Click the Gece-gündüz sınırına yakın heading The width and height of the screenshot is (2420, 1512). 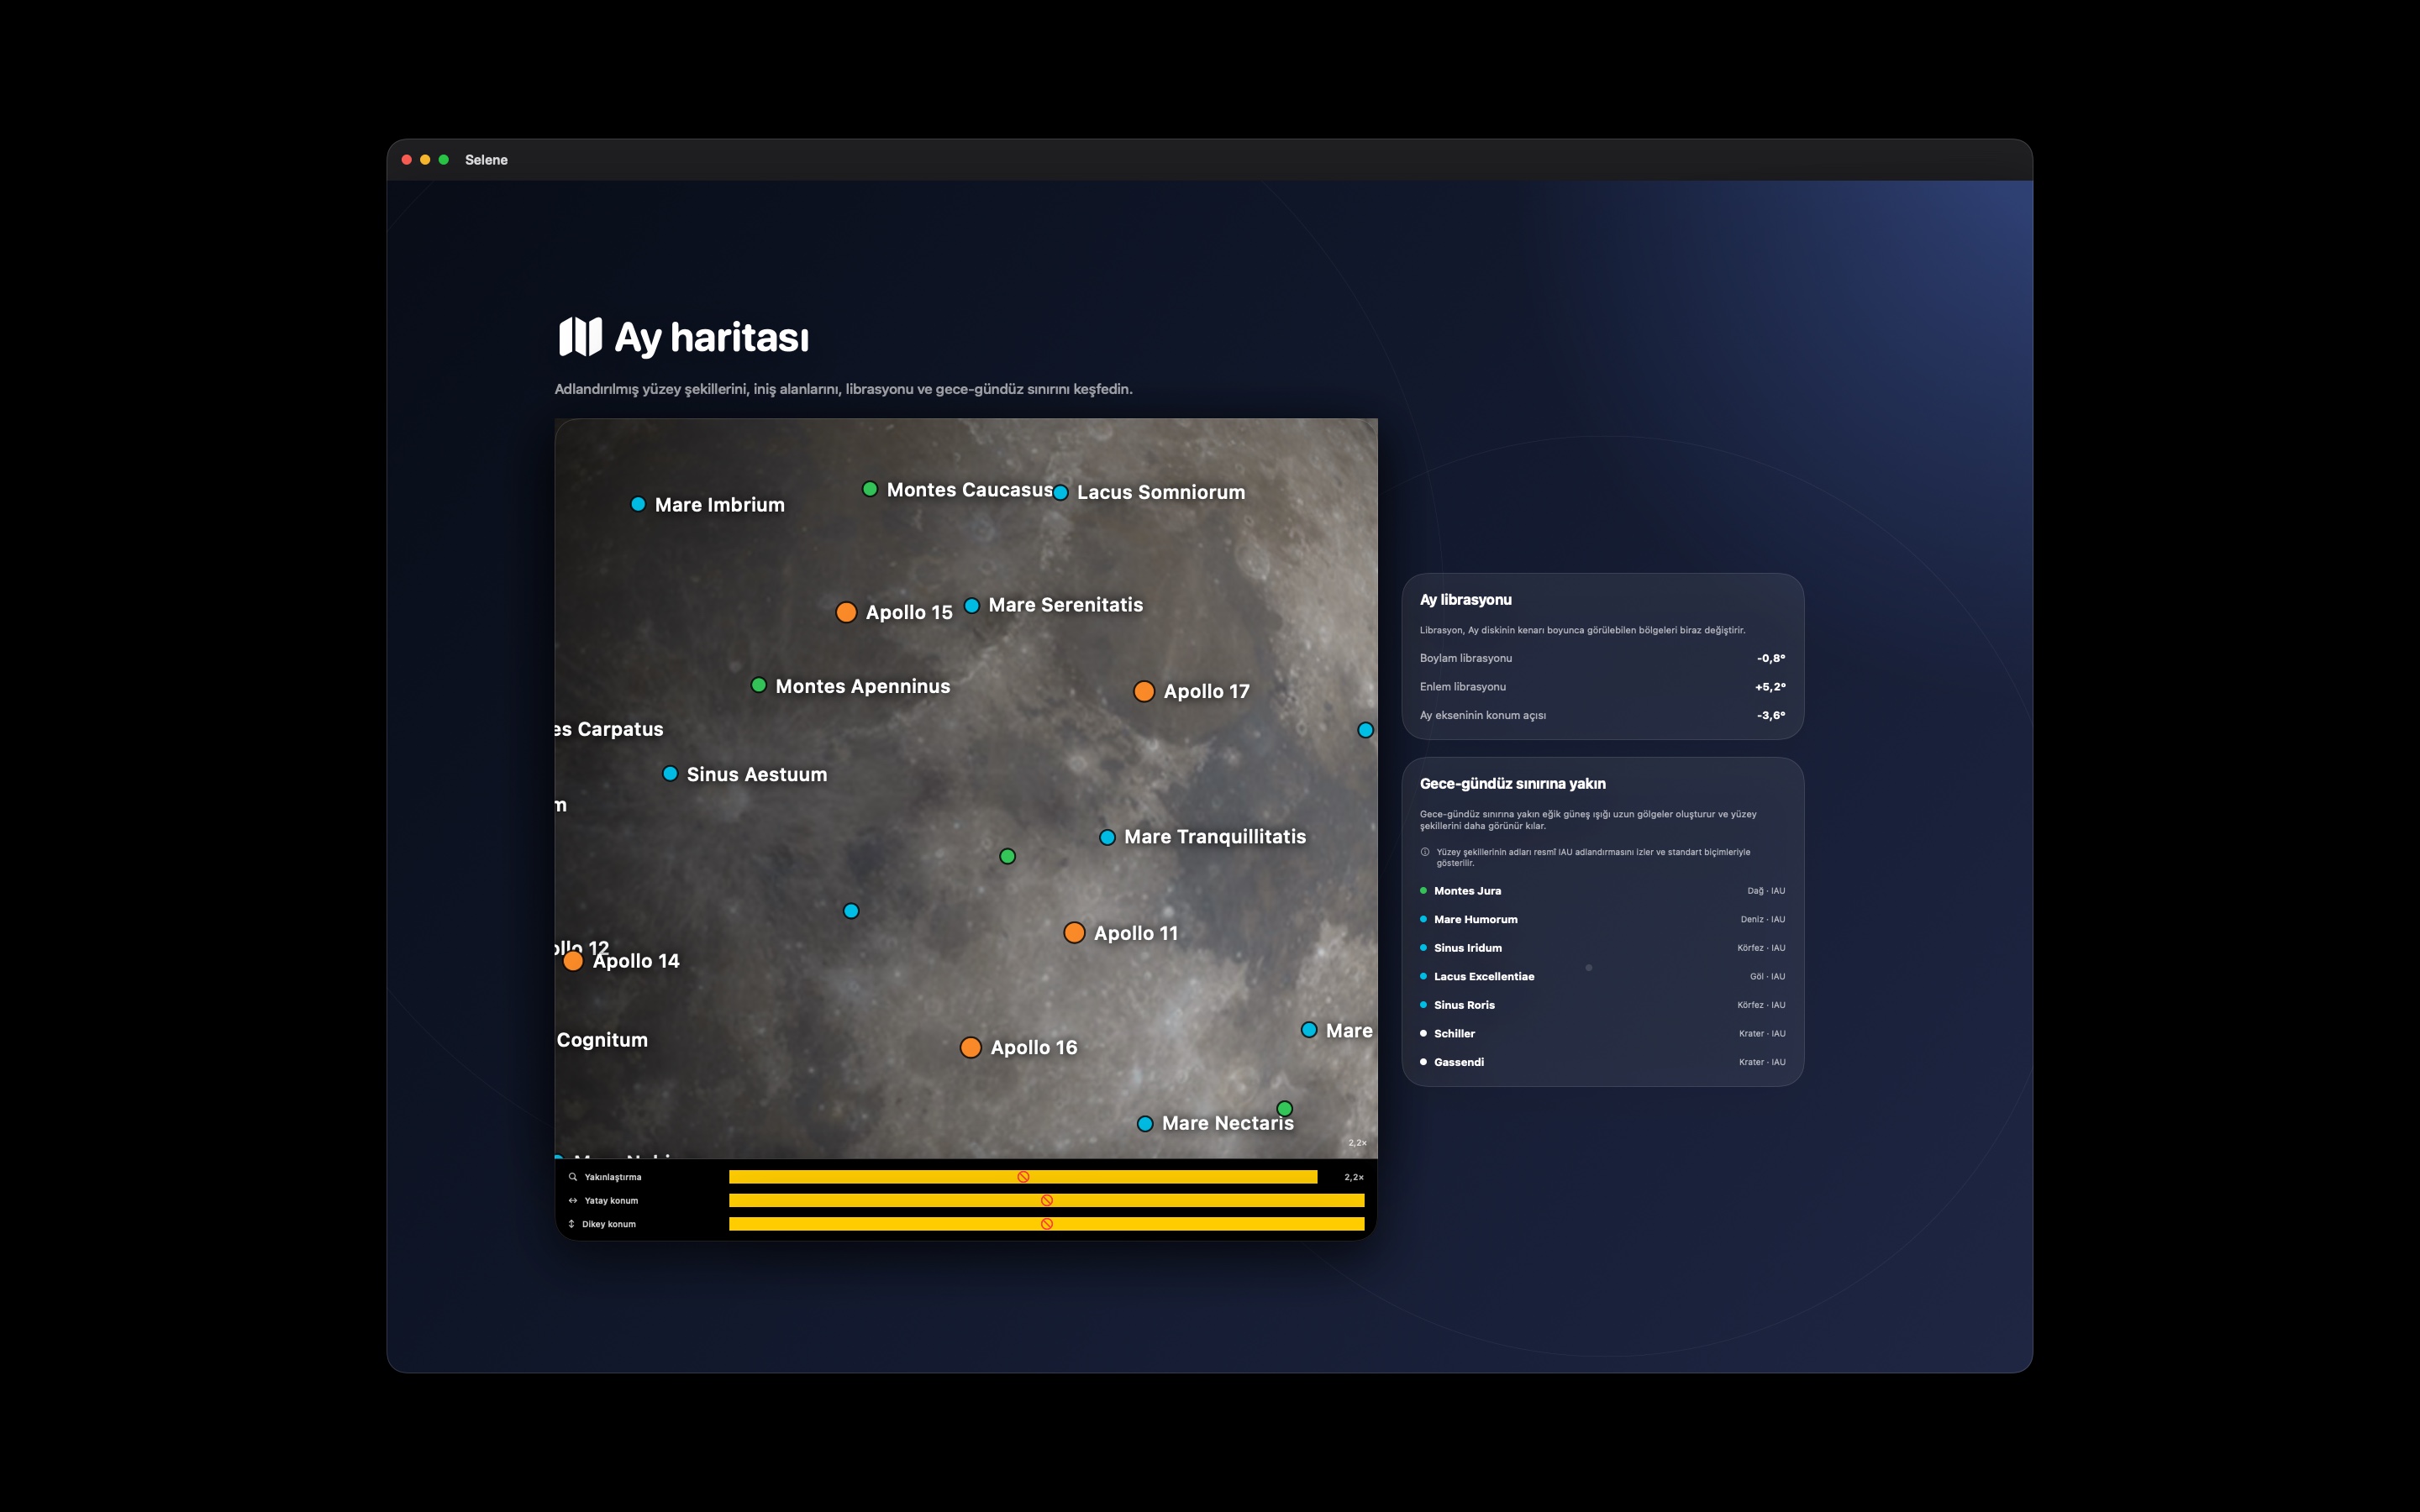point(1512,784)
